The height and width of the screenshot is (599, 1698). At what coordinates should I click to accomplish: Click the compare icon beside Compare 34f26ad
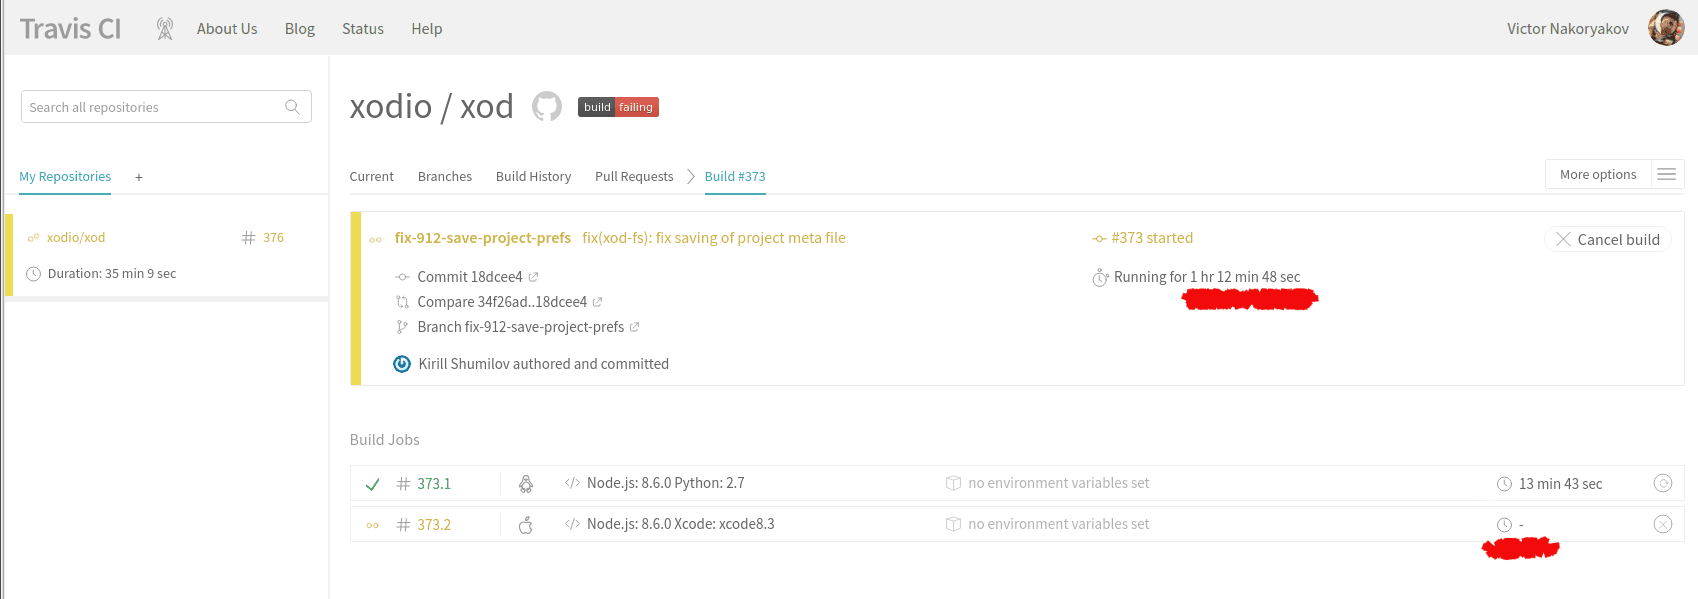402,302
